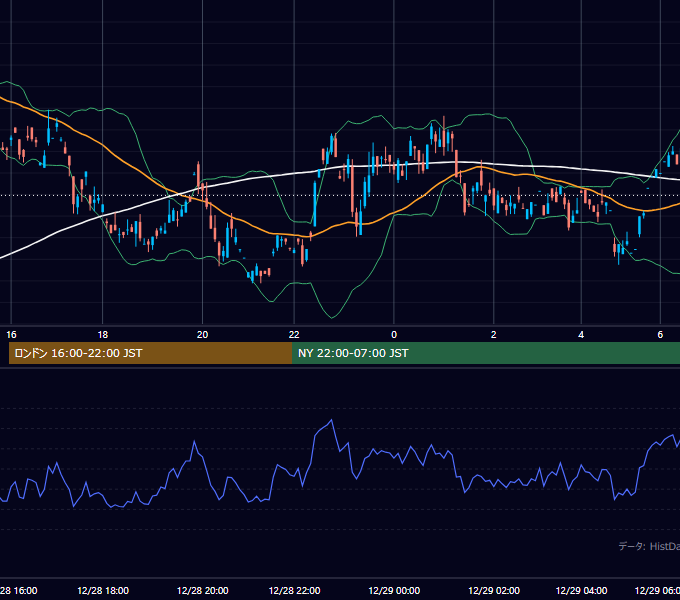The width and height of the screenshot is (680, 600).
Task: Click the oscillator's highest peak after 22:00
Action: (x=332, y=420)
